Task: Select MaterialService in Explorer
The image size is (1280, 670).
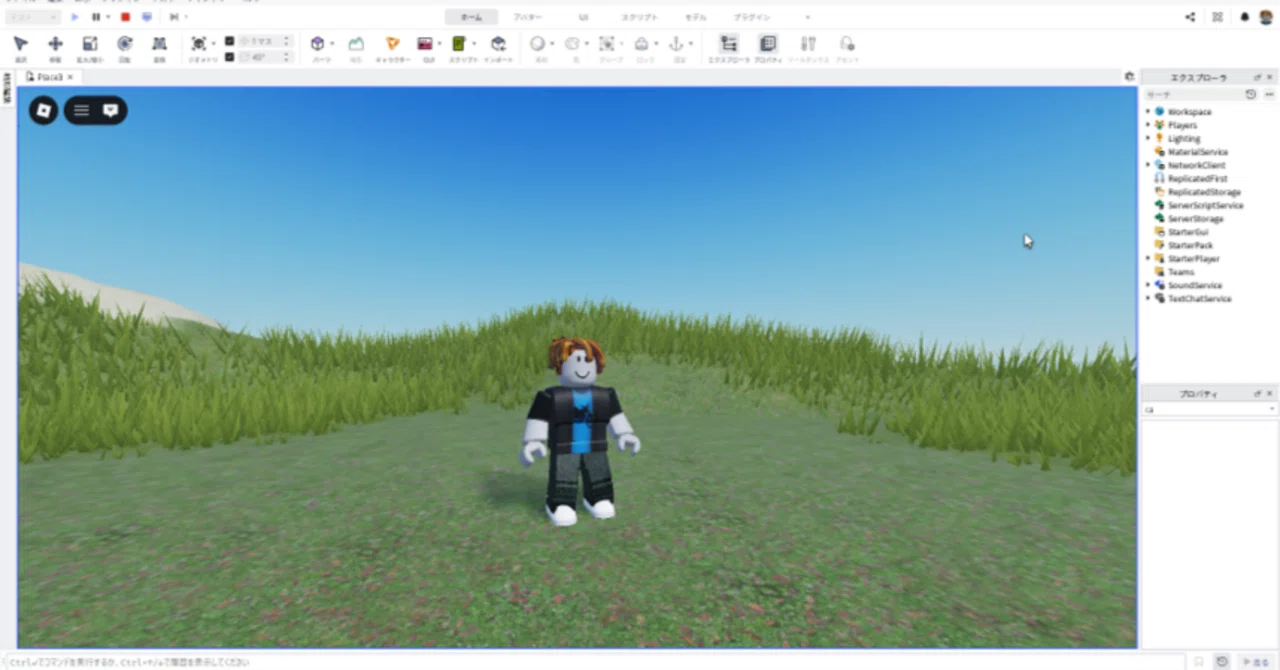Action: click(1197, 152)
